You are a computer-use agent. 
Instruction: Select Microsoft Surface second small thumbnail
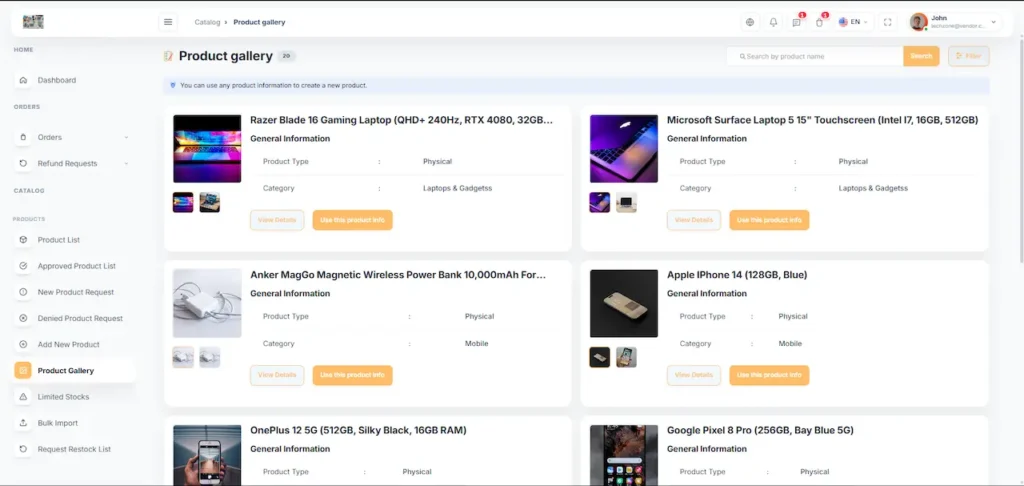coord(626,202)
